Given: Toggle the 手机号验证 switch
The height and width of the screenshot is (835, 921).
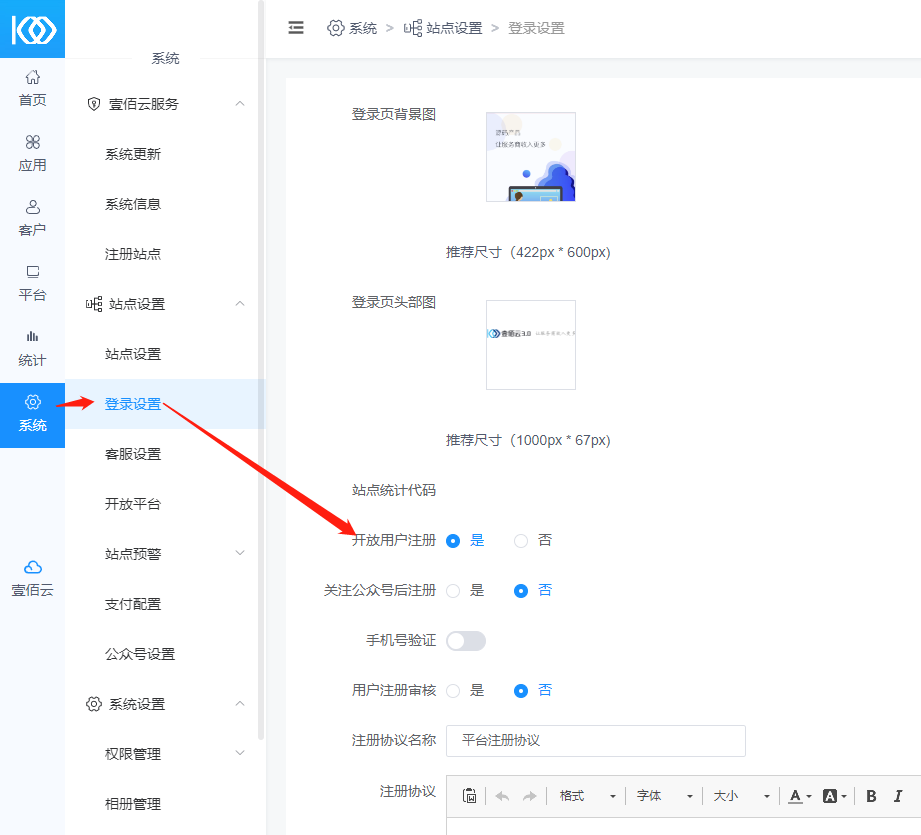Looking at the screenshot, I should (466, 641).
